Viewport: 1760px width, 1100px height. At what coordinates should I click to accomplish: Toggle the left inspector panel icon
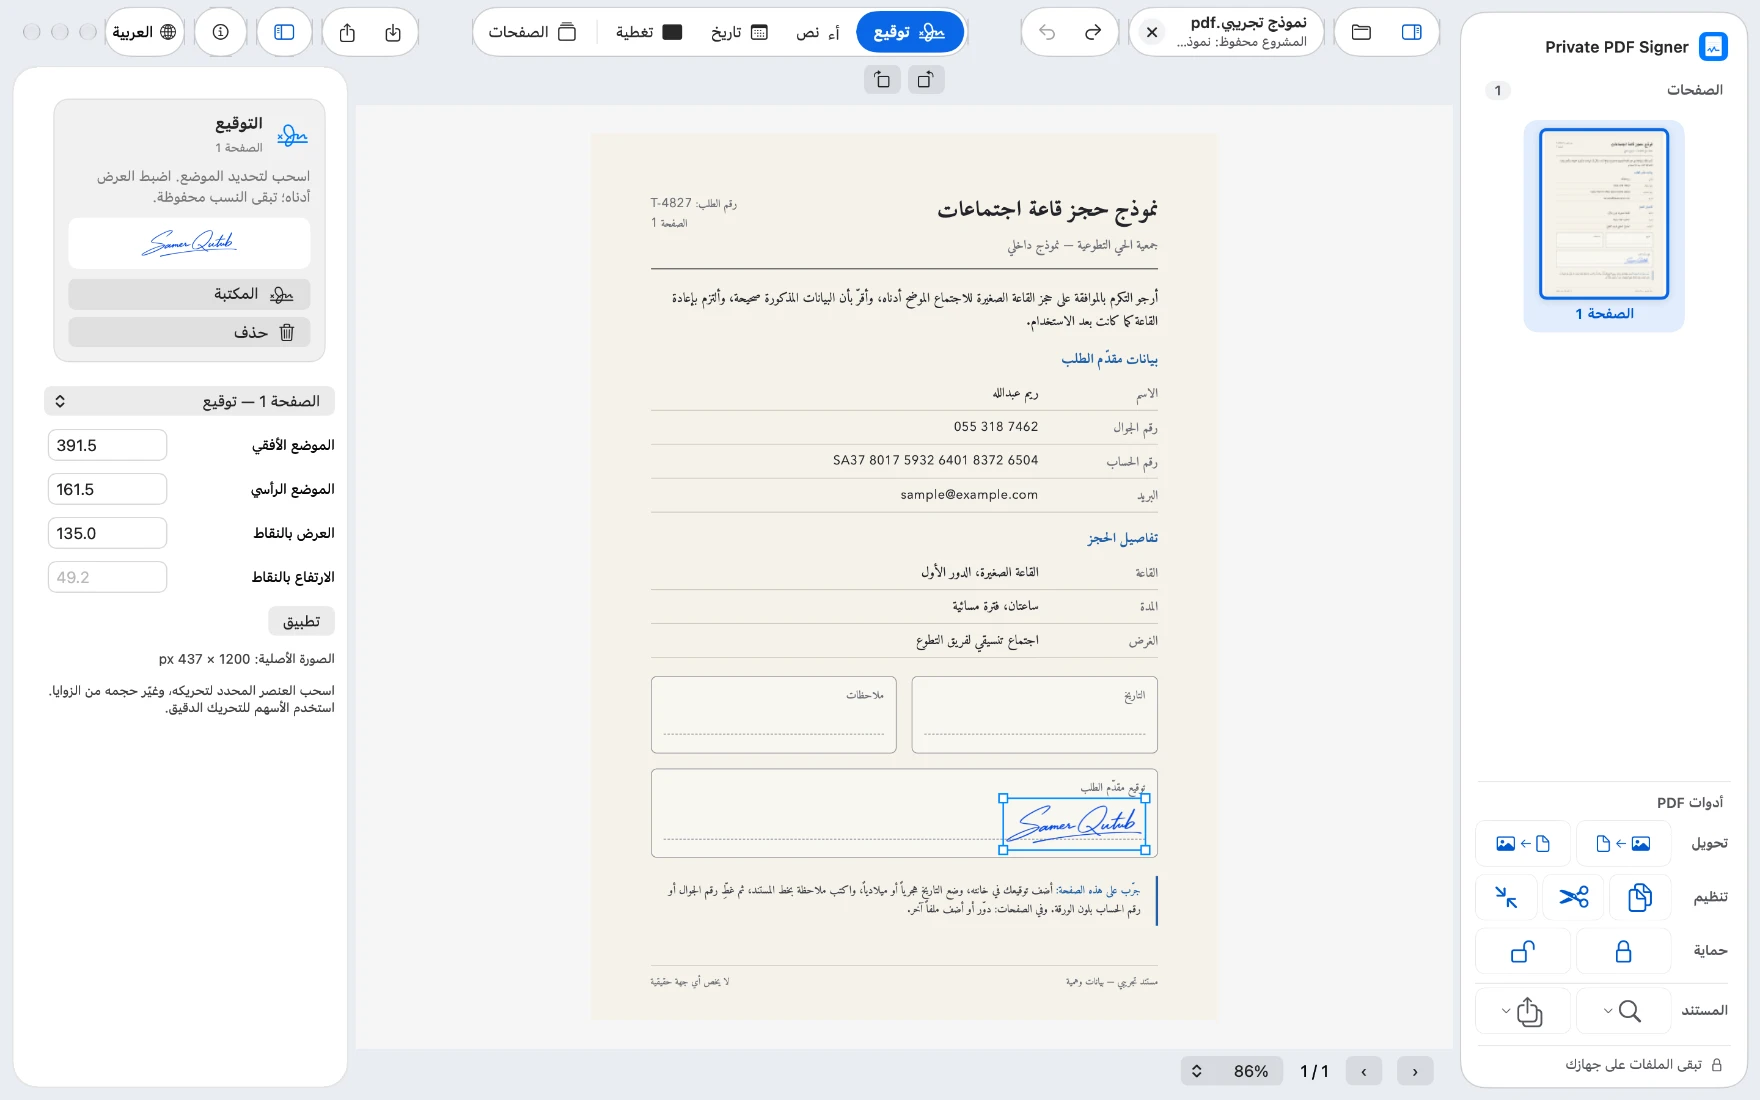coord(285,32)
